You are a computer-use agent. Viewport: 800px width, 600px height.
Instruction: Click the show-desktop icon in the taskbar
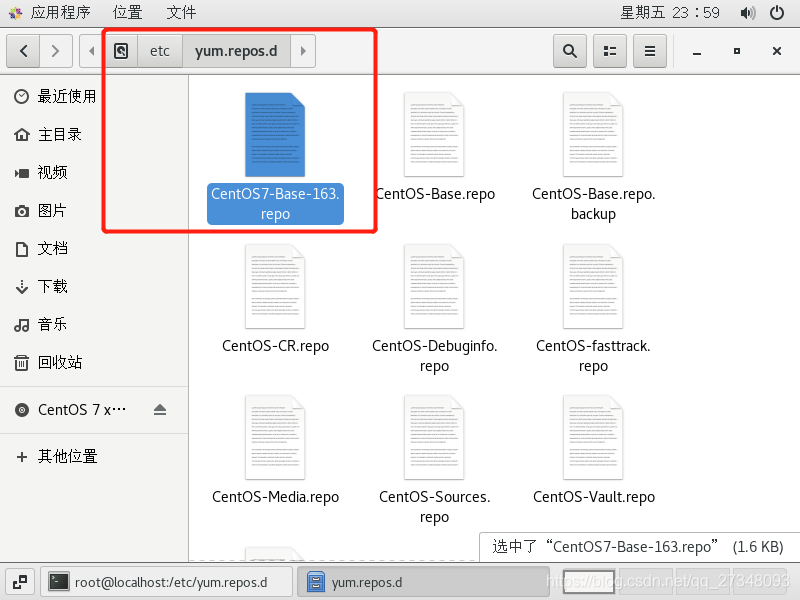(20, 582)
